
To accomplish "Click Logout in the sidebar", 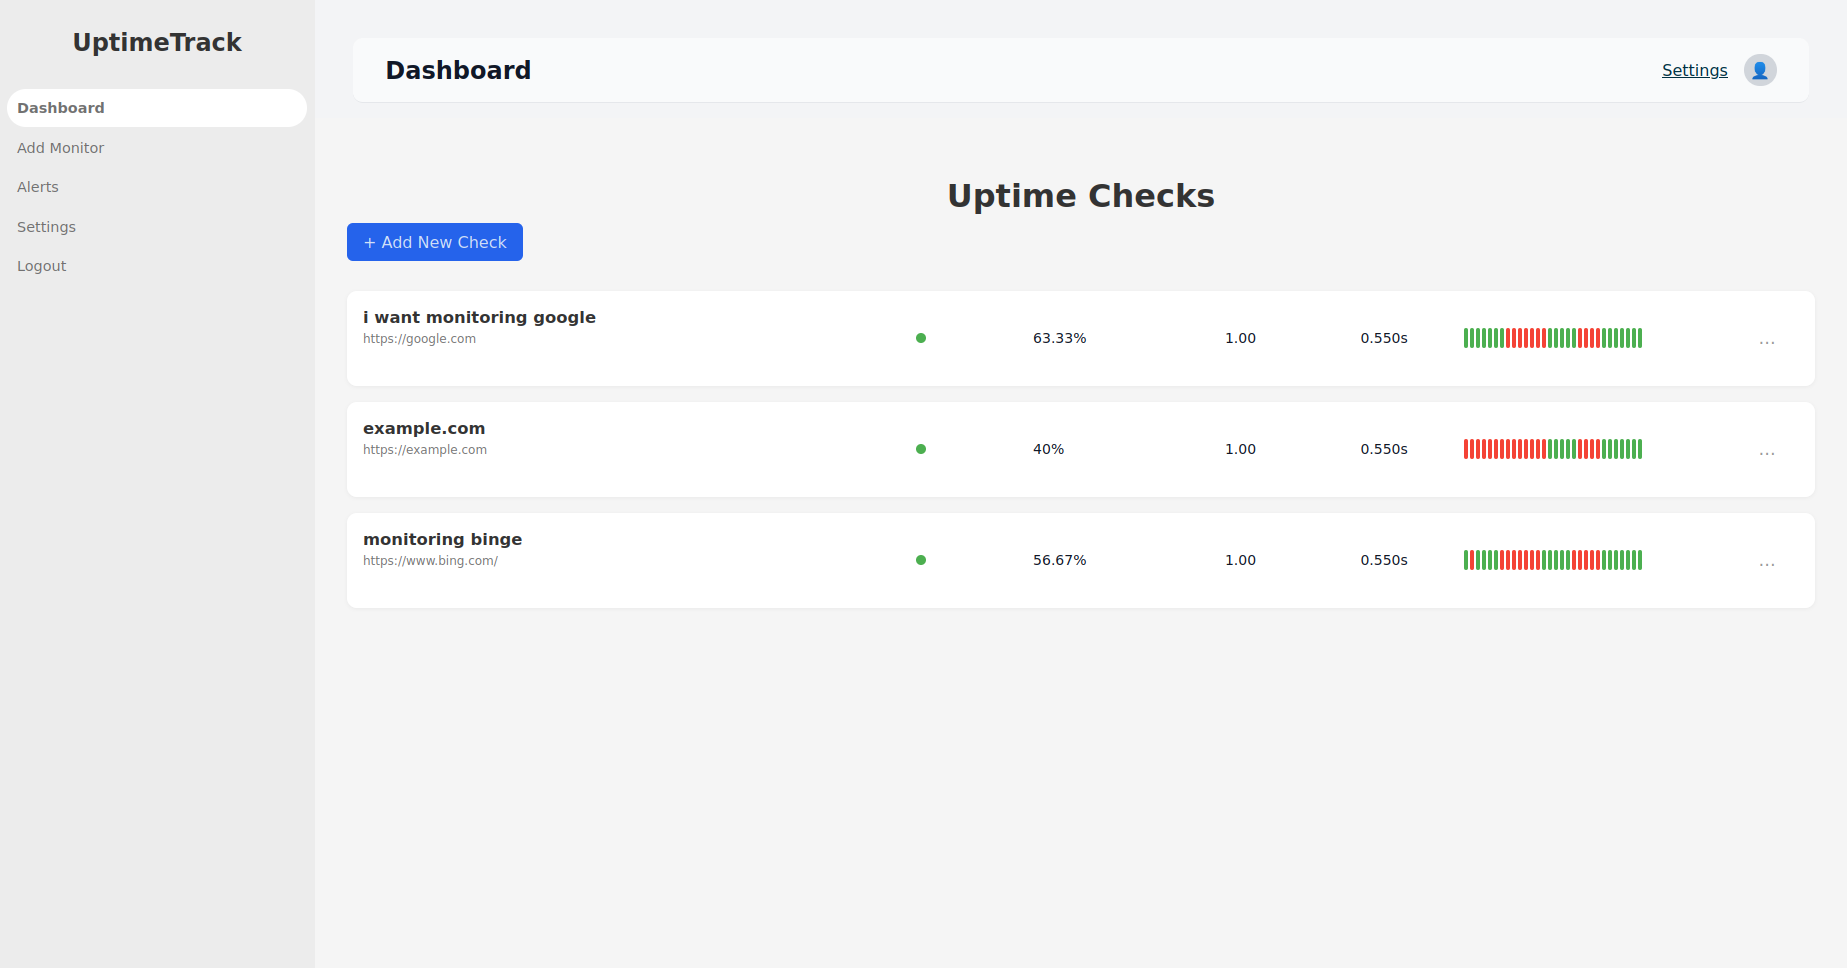I will tap(41, 265).
